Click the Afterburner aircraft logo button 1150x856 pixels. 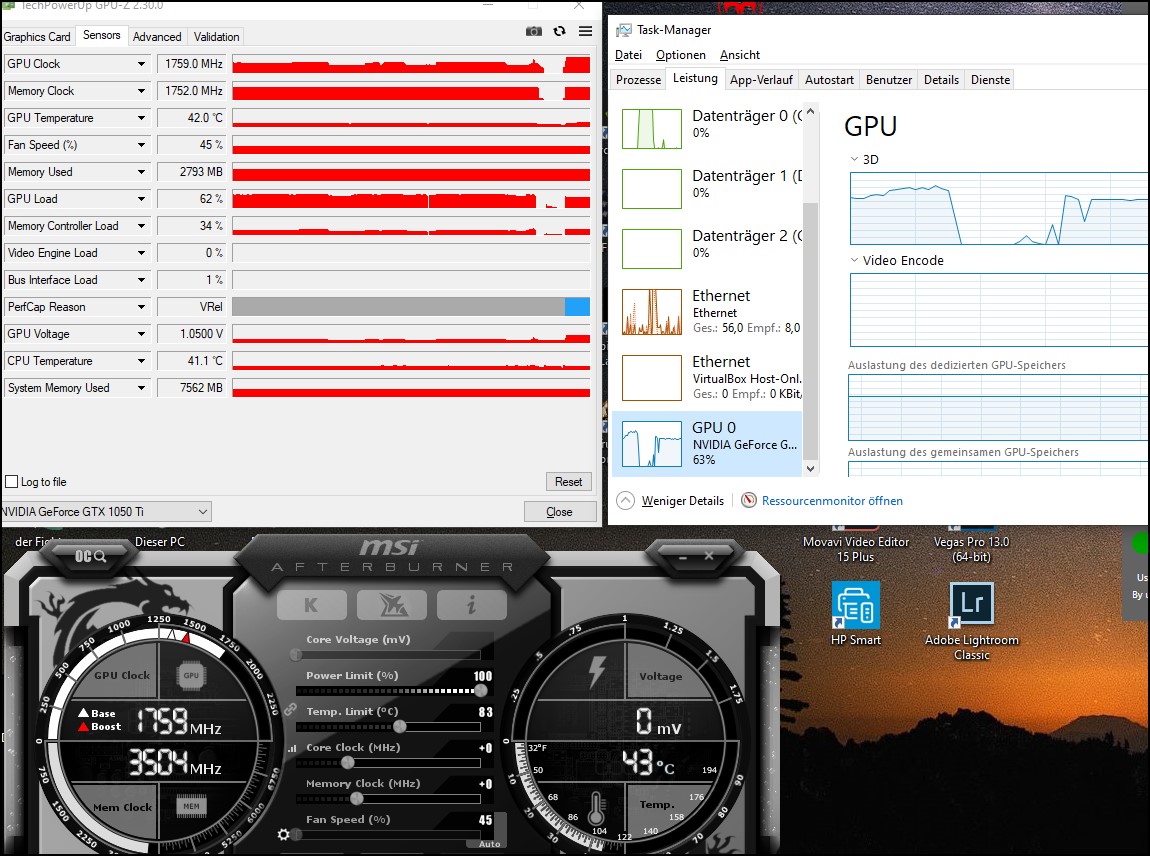[x=392, y=605]
